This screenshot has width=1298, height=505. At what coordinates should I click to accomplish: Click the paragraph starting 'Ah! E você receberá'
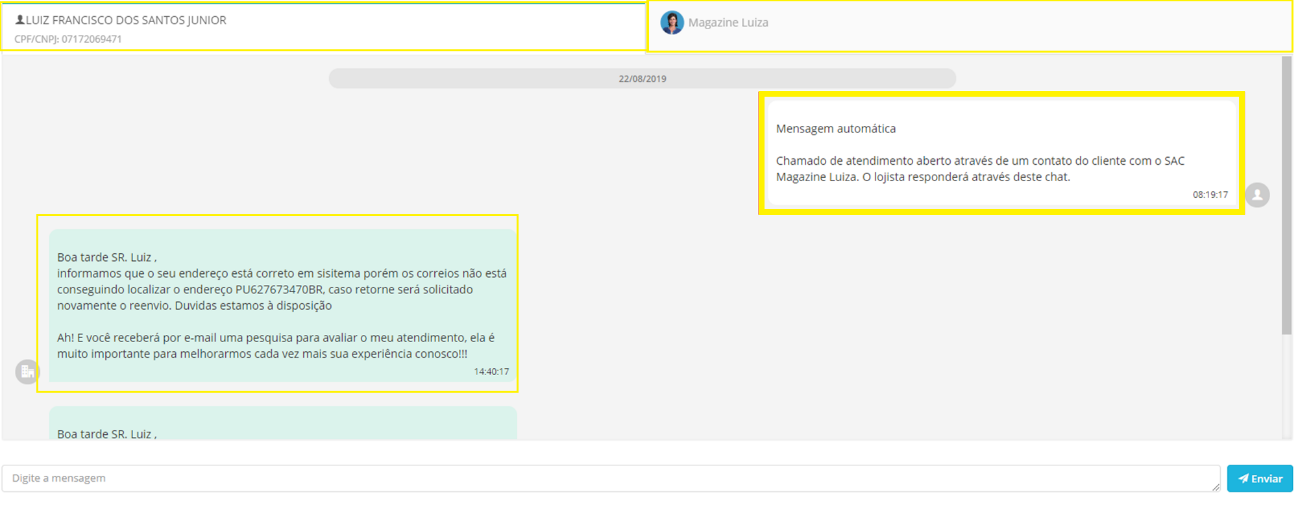(x=276, y=346)
